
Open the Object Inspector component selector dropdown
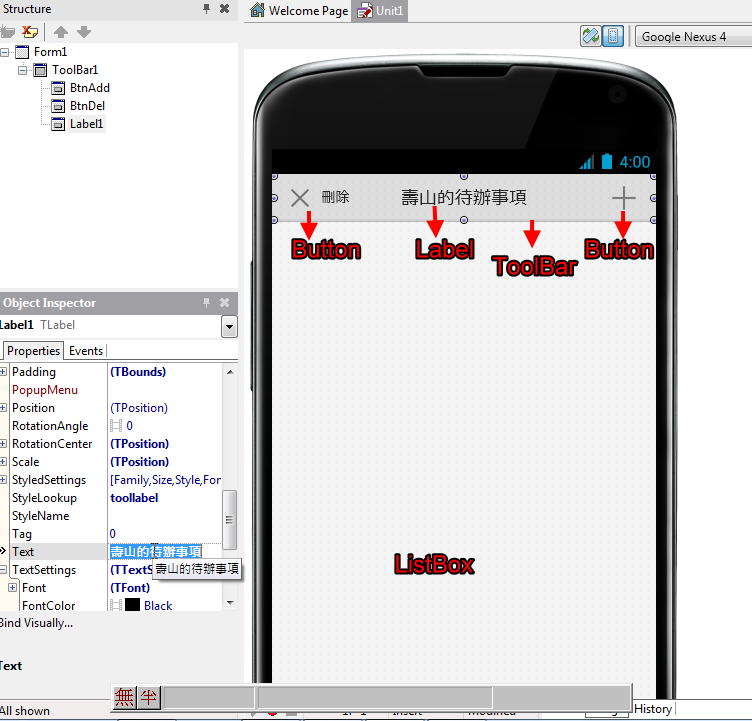pyautogui.click(x=229, y=327)
